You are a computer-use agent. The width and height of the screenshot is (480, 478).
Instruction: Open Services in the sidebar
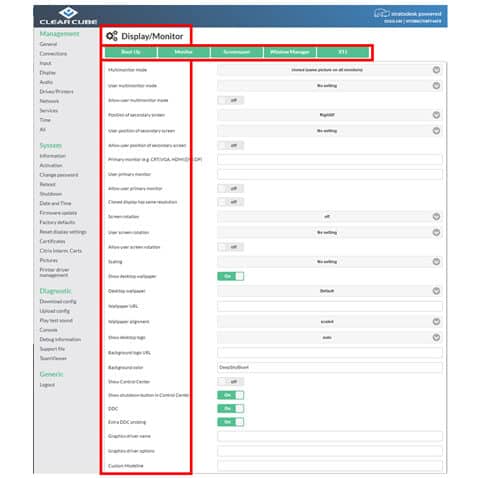point(49,110)
